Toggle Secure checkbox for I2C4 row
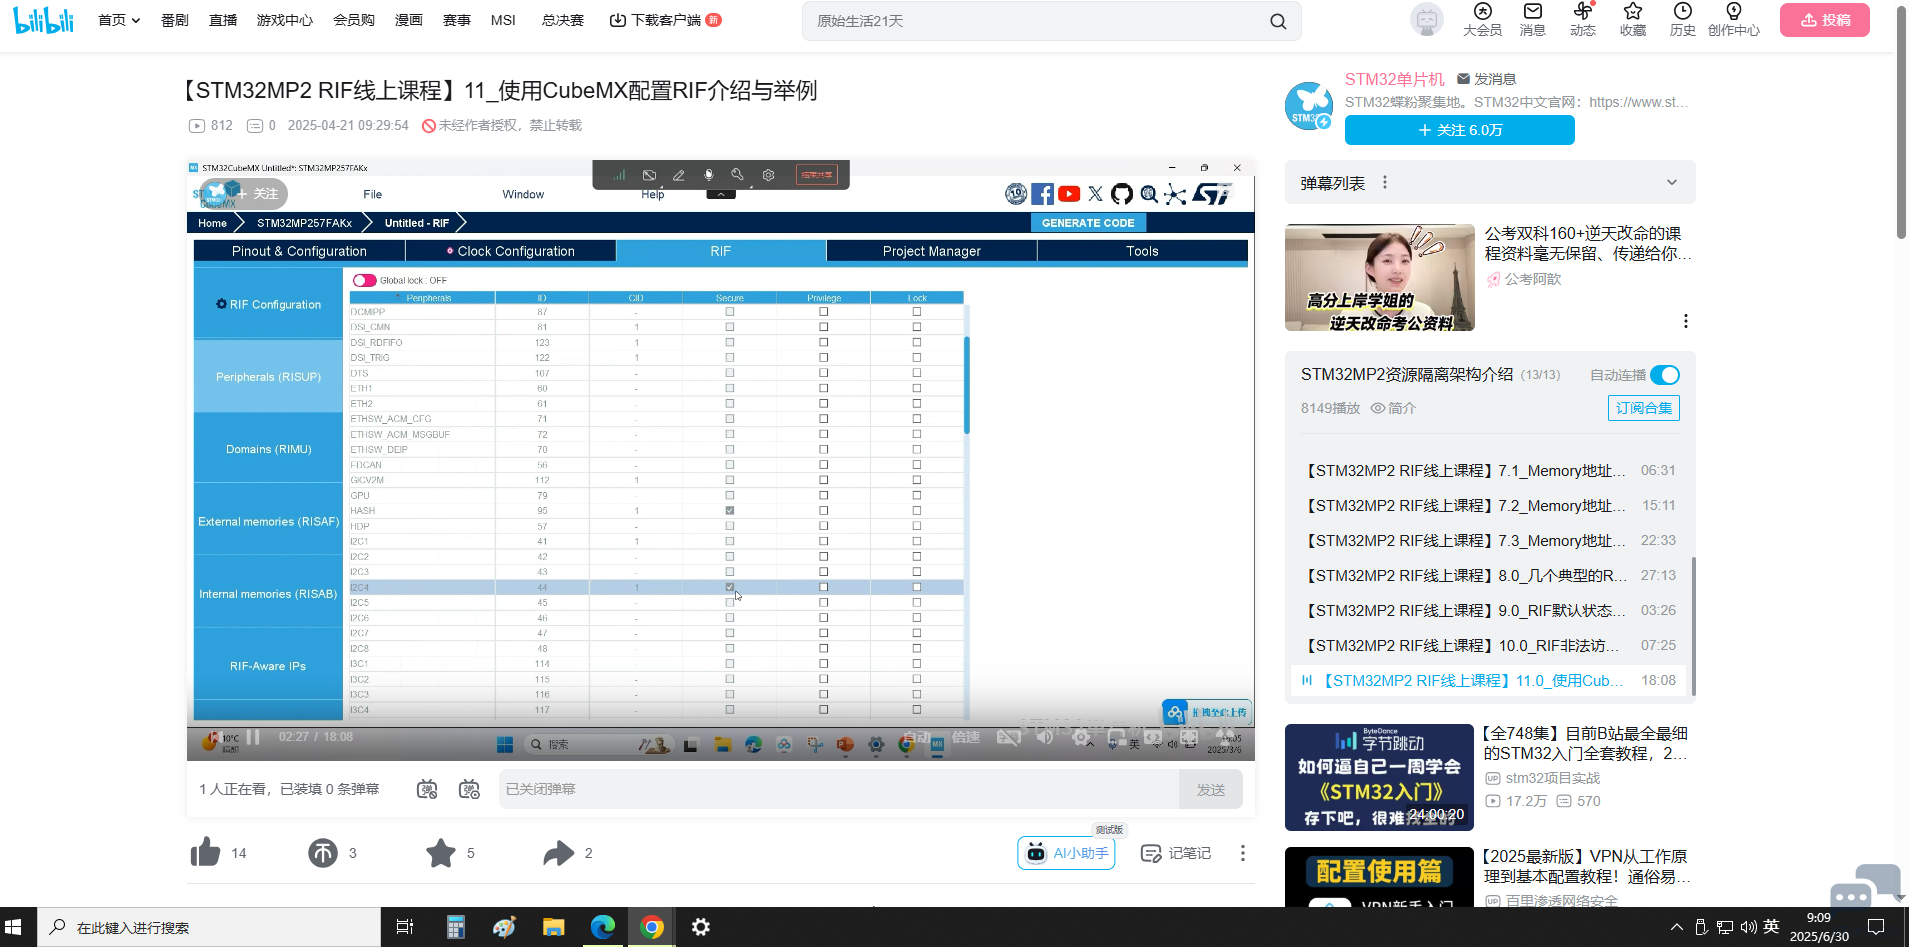Viewport: 1909px width, 947px height. [x=730, y=587]
